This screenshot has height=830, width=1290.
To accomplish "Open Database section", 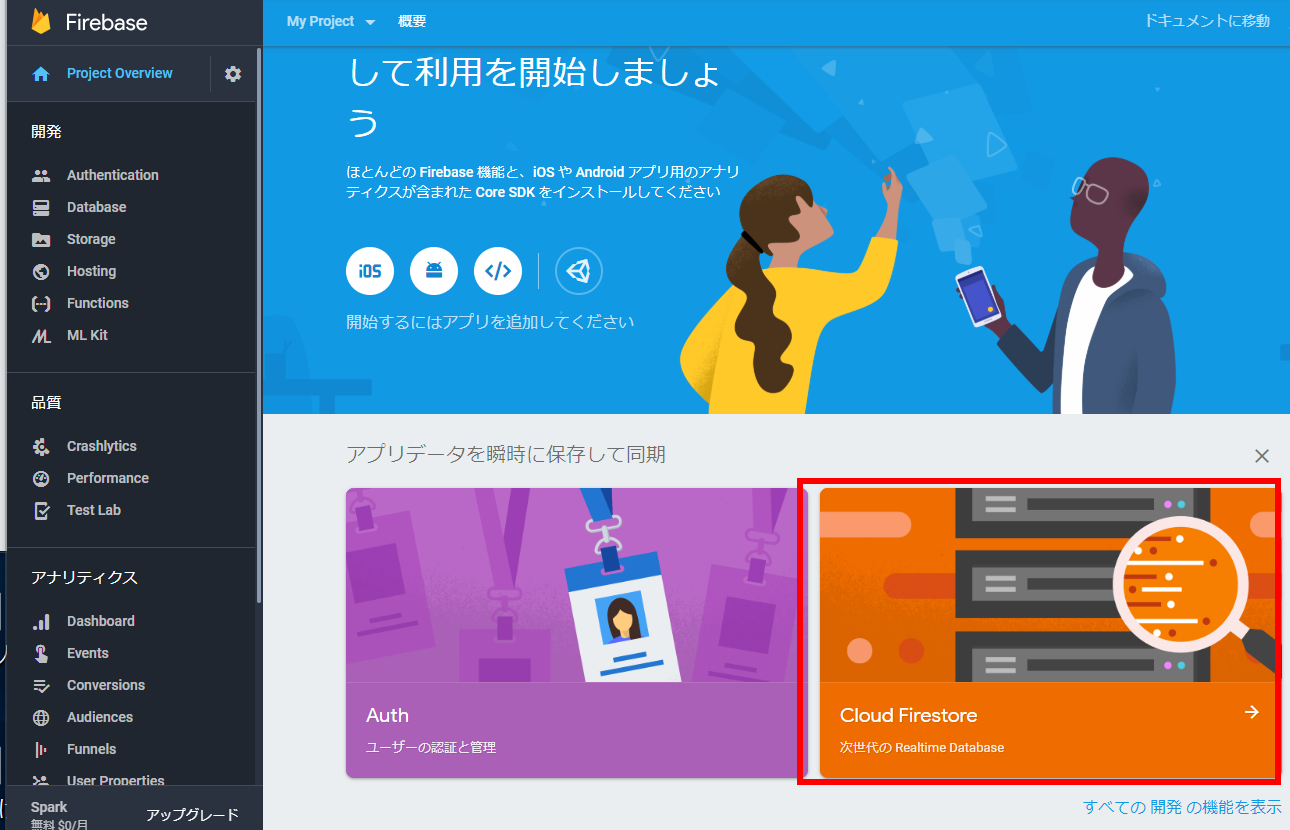I will (97, 207).
